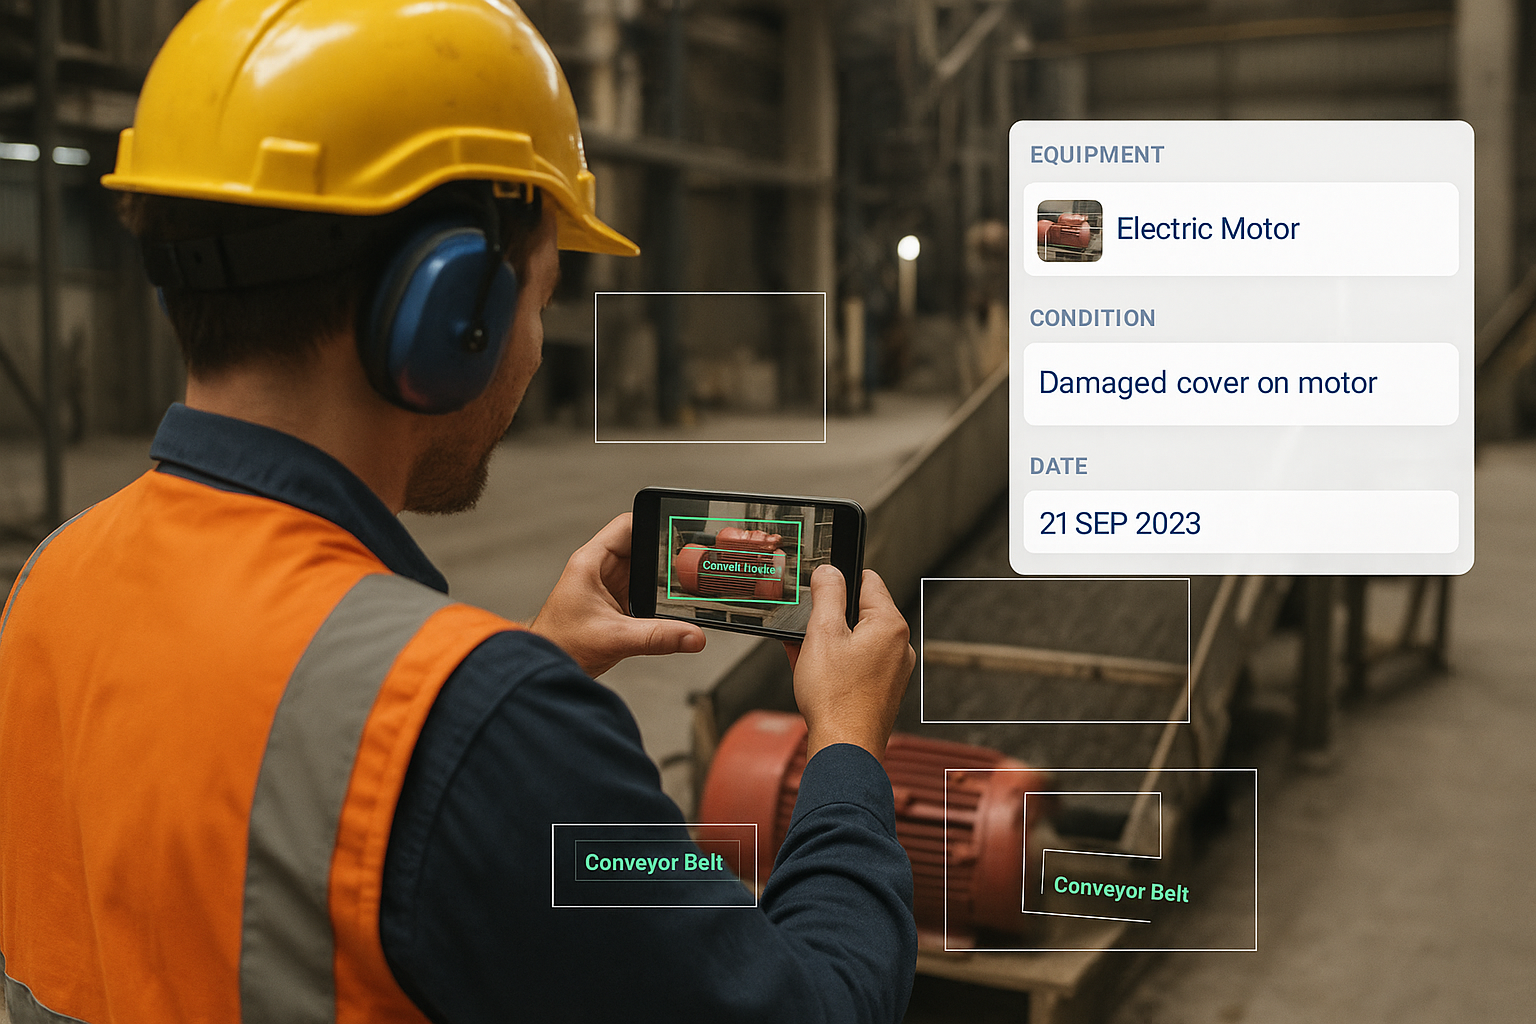This screenshot has height=1024, width=1536.
Task: Click the DATE section heading
Action: (1058, 466)
